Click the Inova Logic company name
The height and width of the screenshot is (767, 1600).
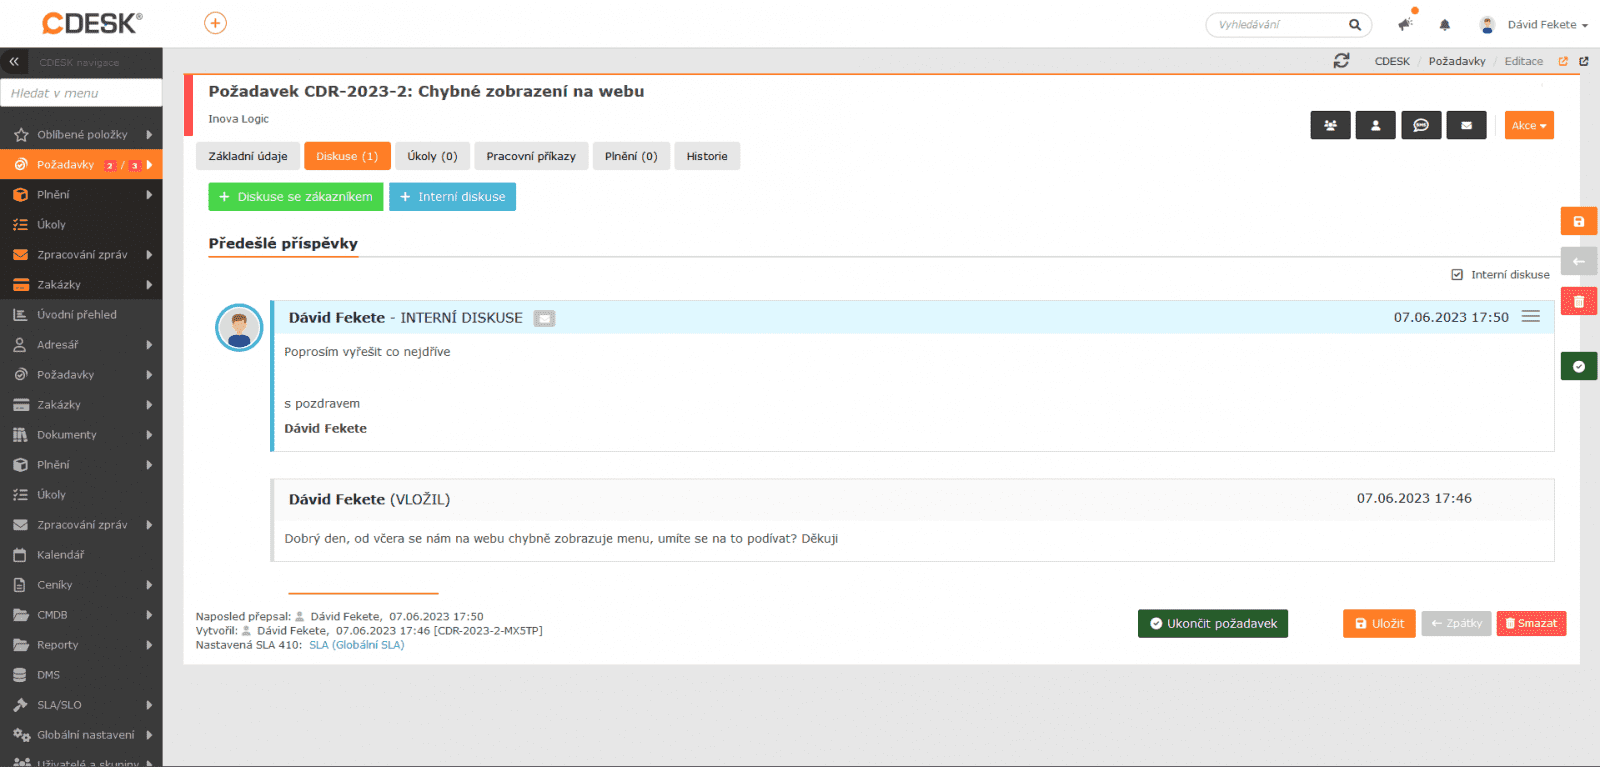238,119
